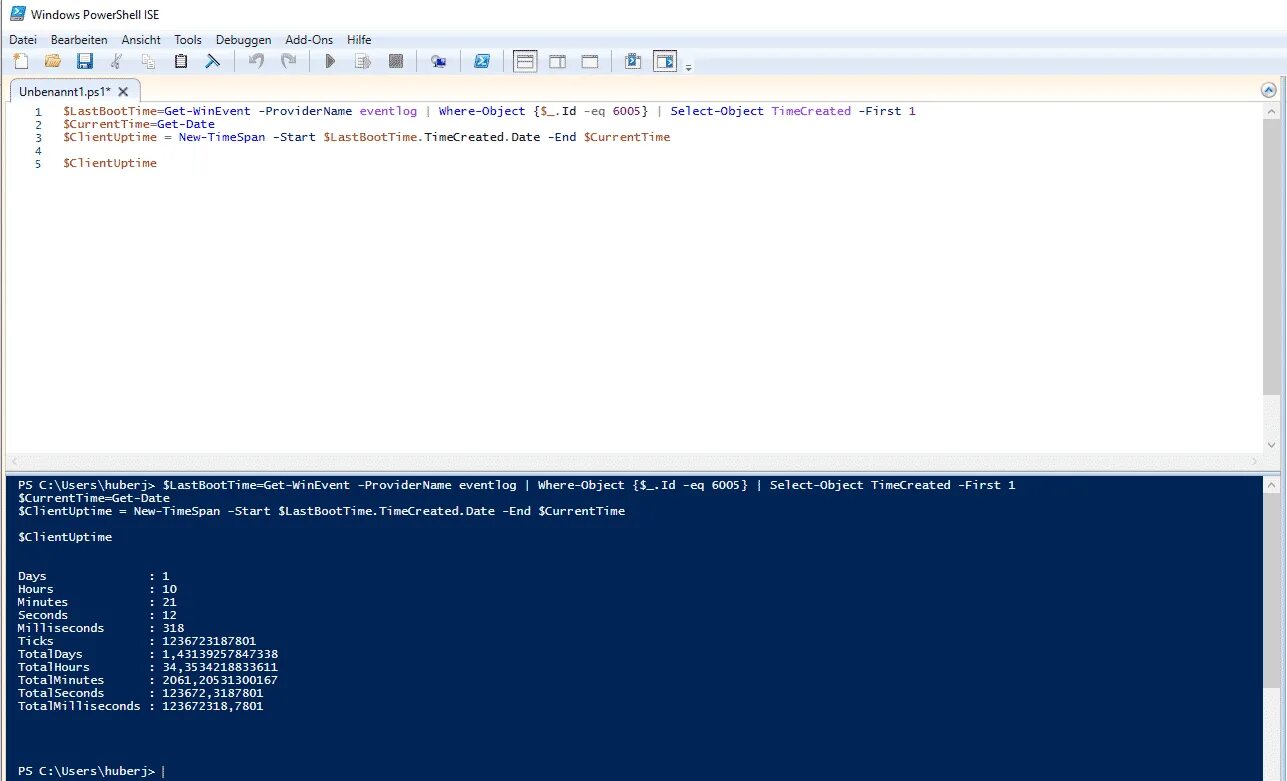1287x781 pixels.
Task: Click Get-Date in script line 2
Action: point(187,124)
